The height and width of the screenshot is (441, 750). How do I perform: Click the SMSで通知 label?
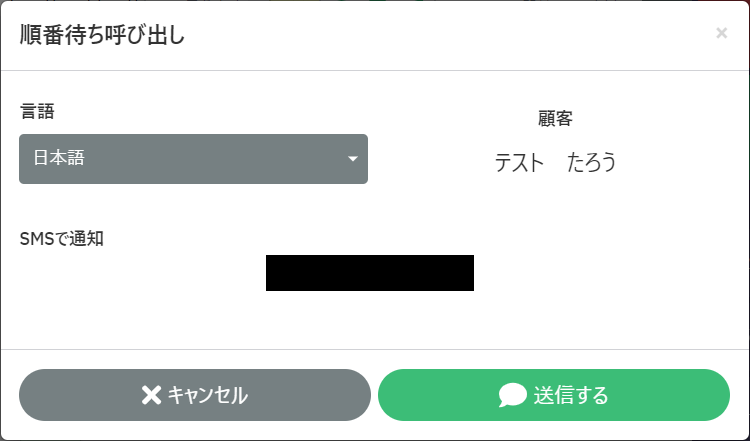62,238
